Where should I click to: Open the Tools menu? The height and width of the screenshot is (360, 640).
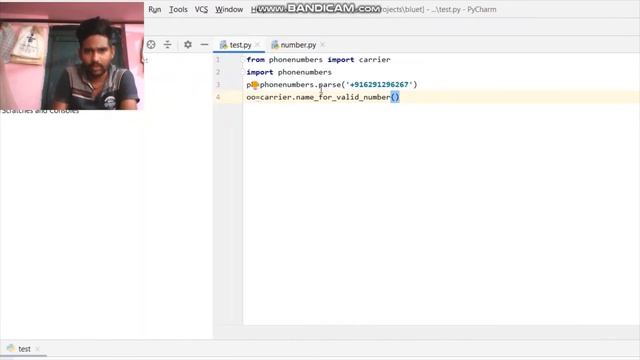coord(178,9)
